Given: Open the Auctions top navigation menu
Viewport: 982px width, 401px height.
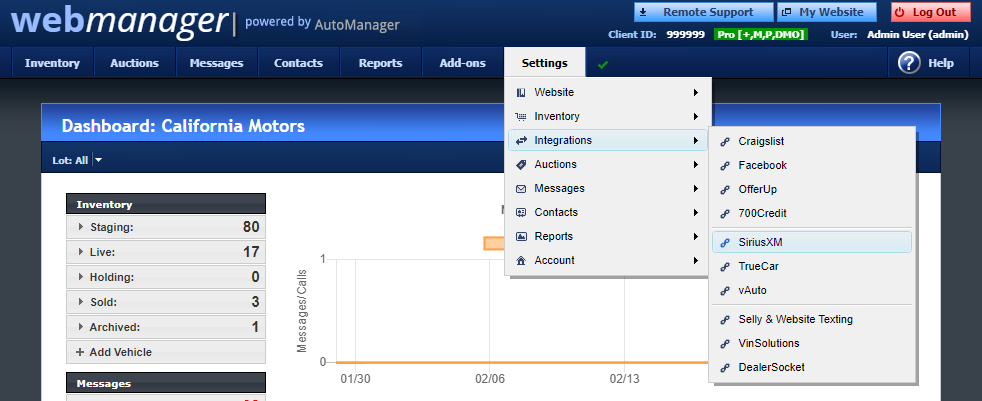Looking at the screenshot, I should pos(135,63).
